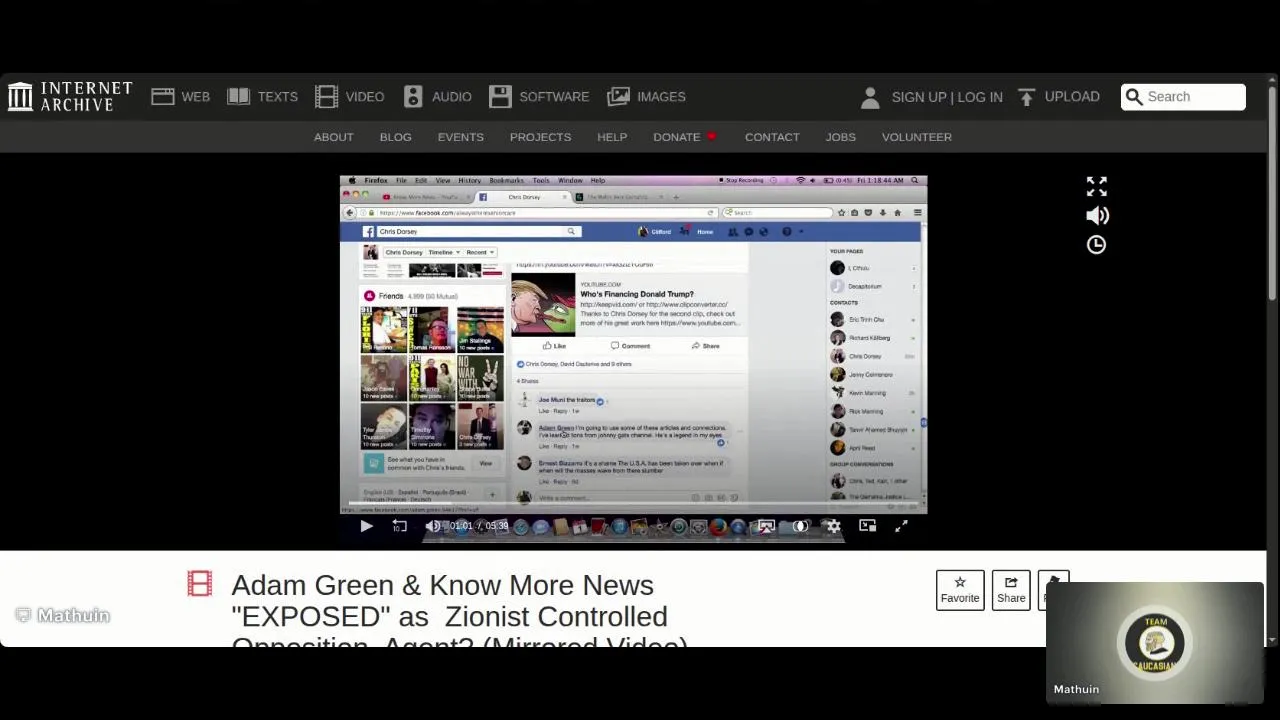Click the IMAGES navigation label
Viewport: 1280px width, 720px height.
[x=661, y=97]
